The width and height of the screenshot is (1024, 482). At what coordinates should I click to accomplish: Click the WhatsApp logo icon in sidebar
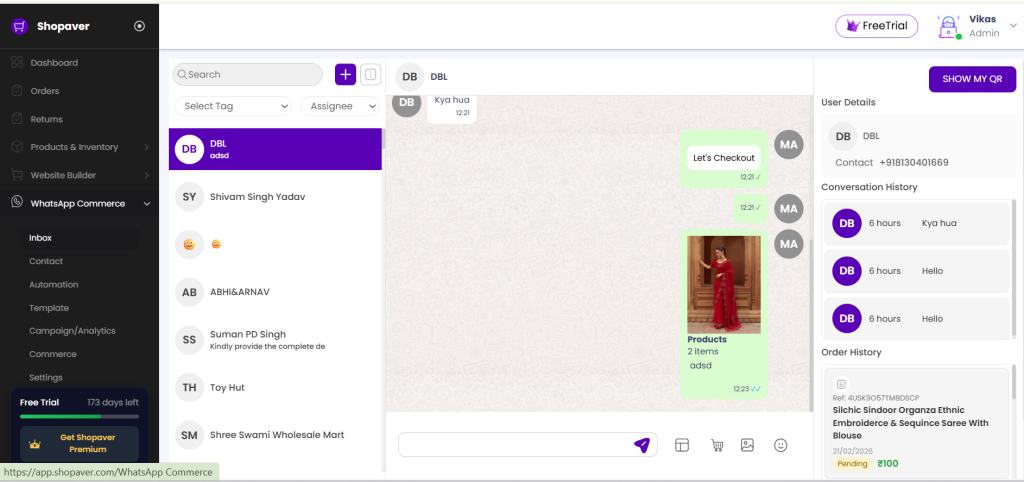[x=17, y=202]
